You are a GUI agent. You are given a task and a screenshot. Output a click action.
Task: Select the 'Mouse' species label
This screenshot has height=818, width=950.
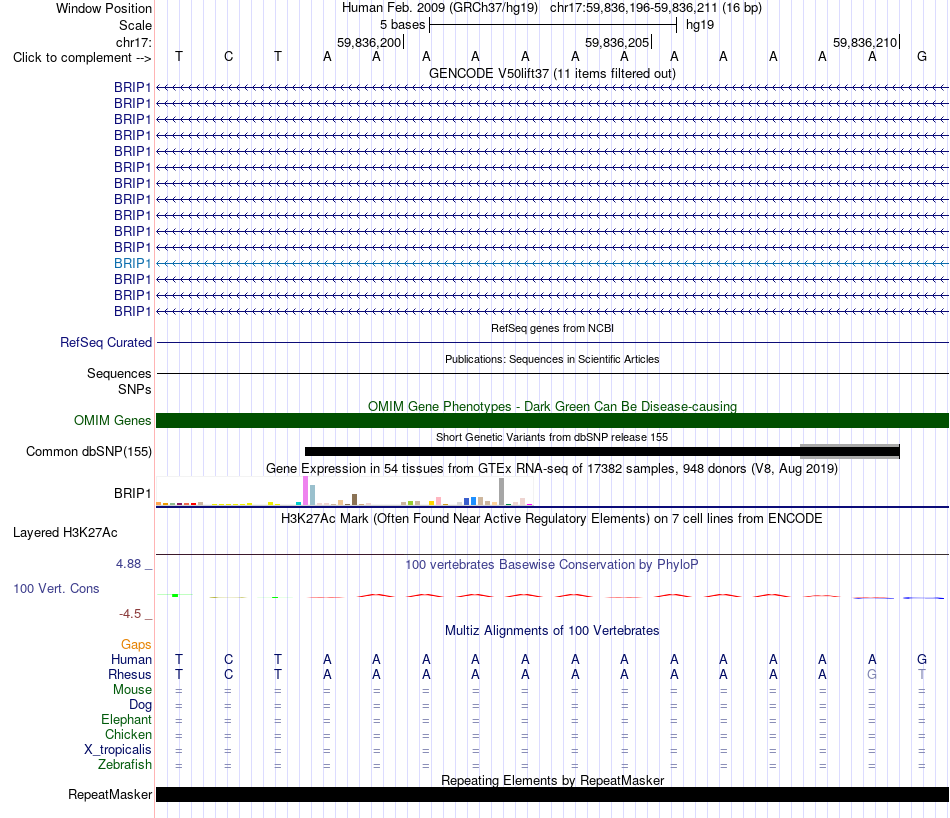point(132,690)
